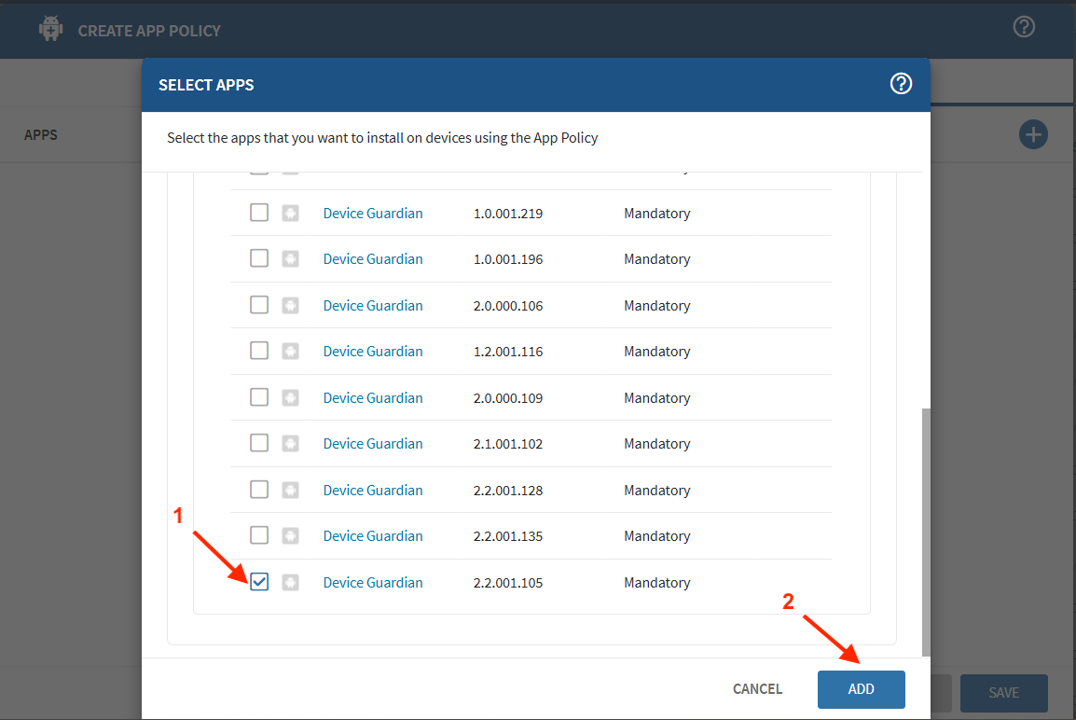
Task: Click the dialog's vertical scrollbar thumb
Action: 925,530
